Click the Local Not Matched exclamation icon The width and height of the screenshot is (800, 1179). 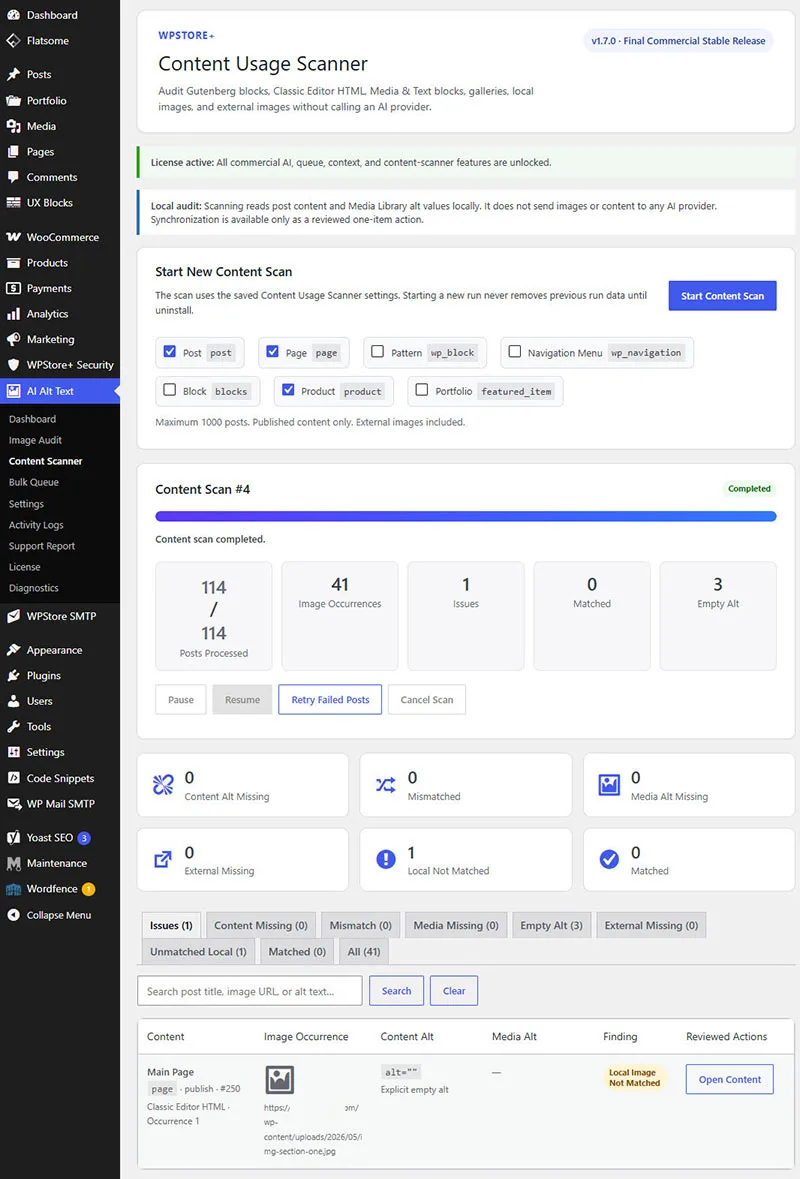pos(386,859)
